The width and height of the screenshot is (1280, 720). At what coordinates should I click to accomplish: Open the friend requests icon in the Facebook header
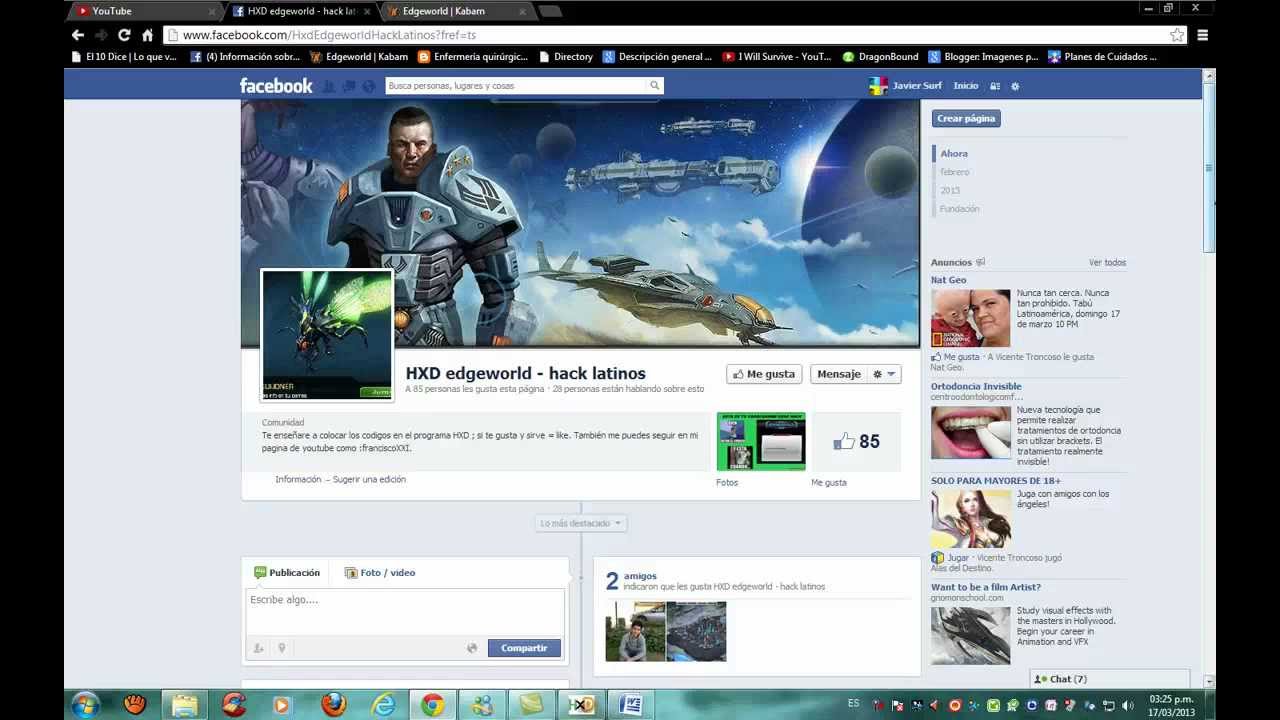point(329,86)
